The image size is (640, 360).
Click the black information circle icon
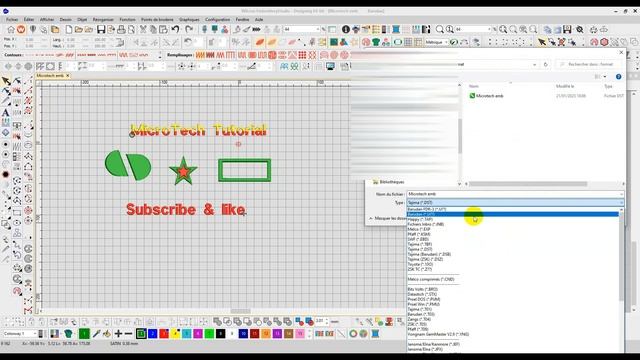(346, 29)
